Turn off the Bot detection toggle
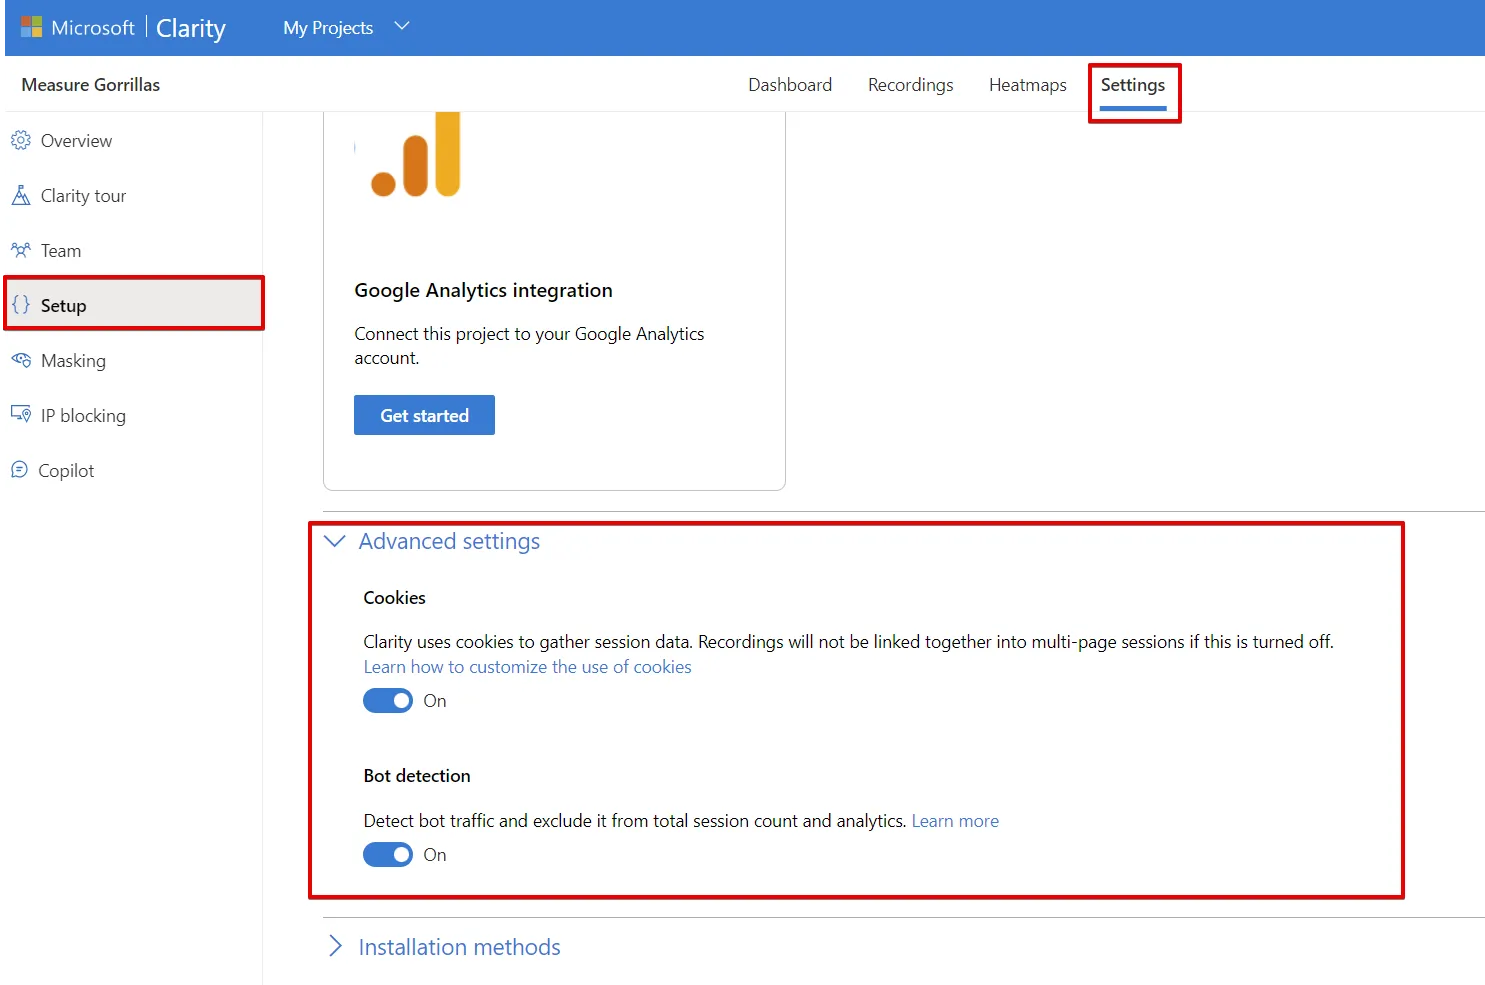The width and height of the screenshot is (1485, 985). [x=388, y=855]
